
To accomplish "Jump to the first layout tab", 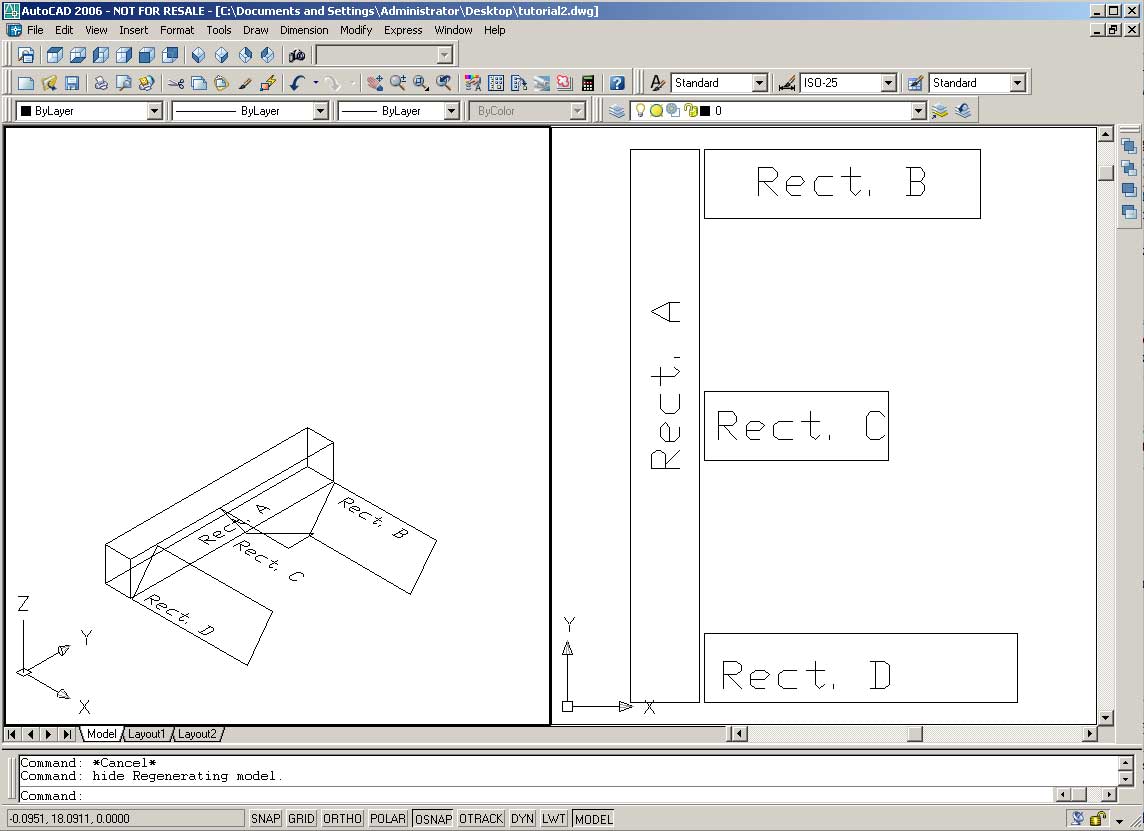I will point(12,734).
